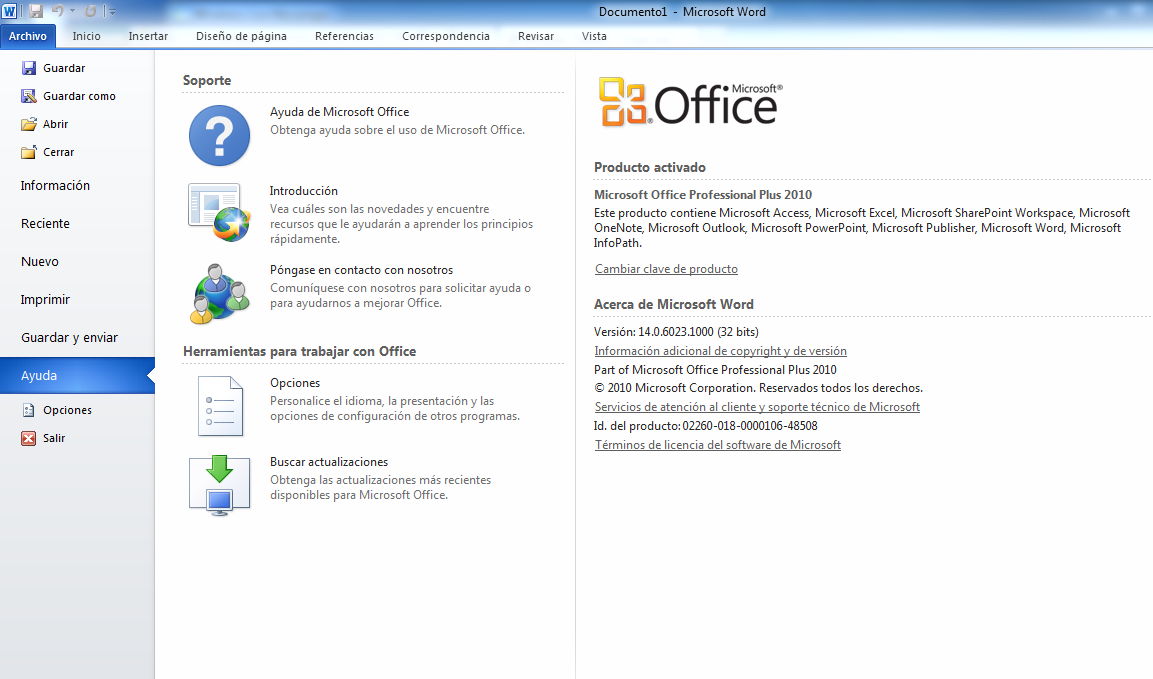
Task: Open the Customize Quick Access Toolbar dropdown
Action: coord(113,11)
